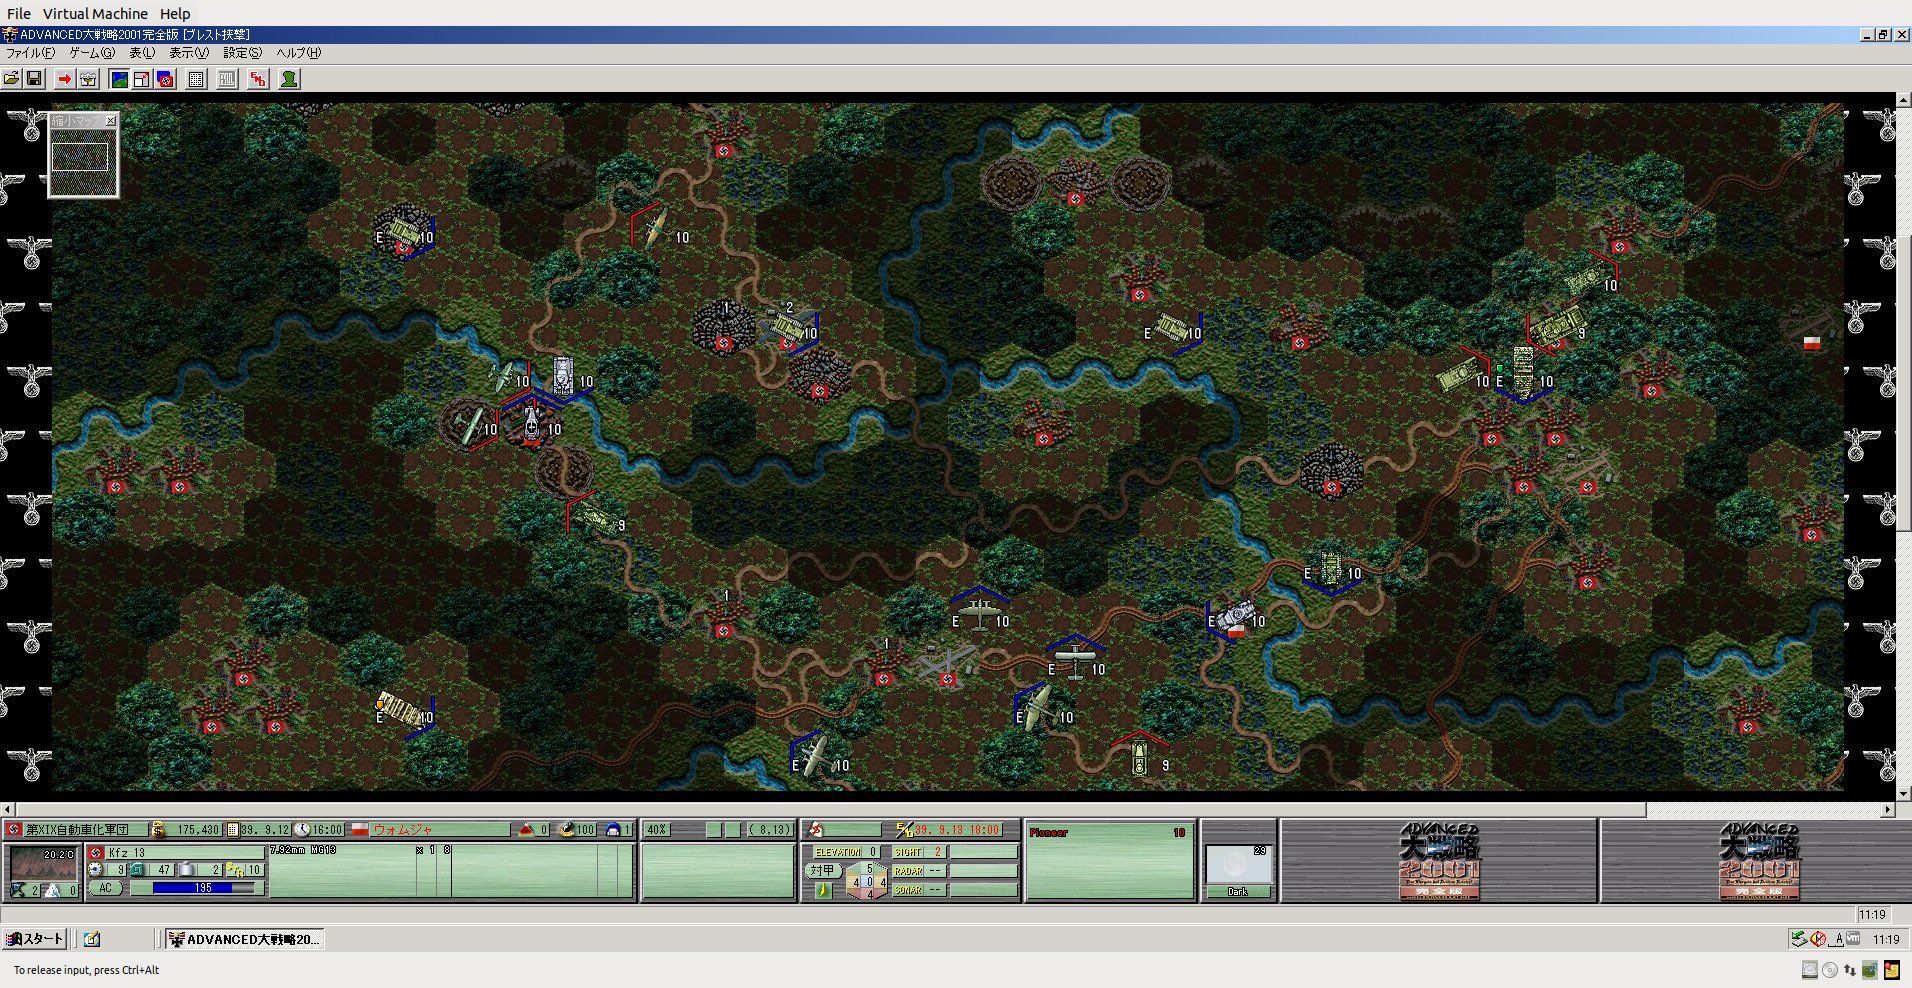The width and height of the screenshot is (1912, 988).
Task: Click the 40% terrain value field
Action: (x=657, y=829)
